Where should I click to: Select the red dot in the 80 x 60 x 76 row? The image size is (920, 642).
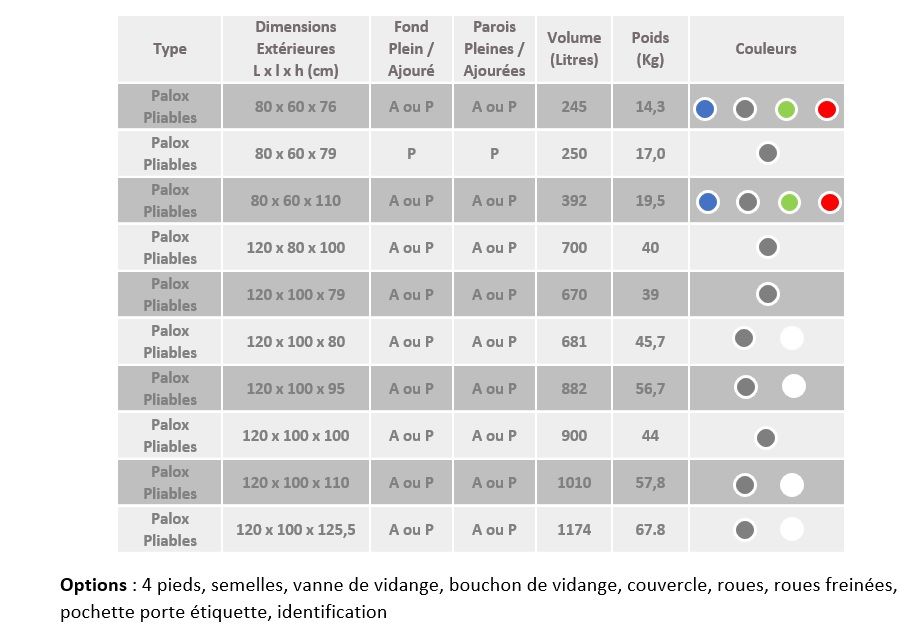pos(826,109)
